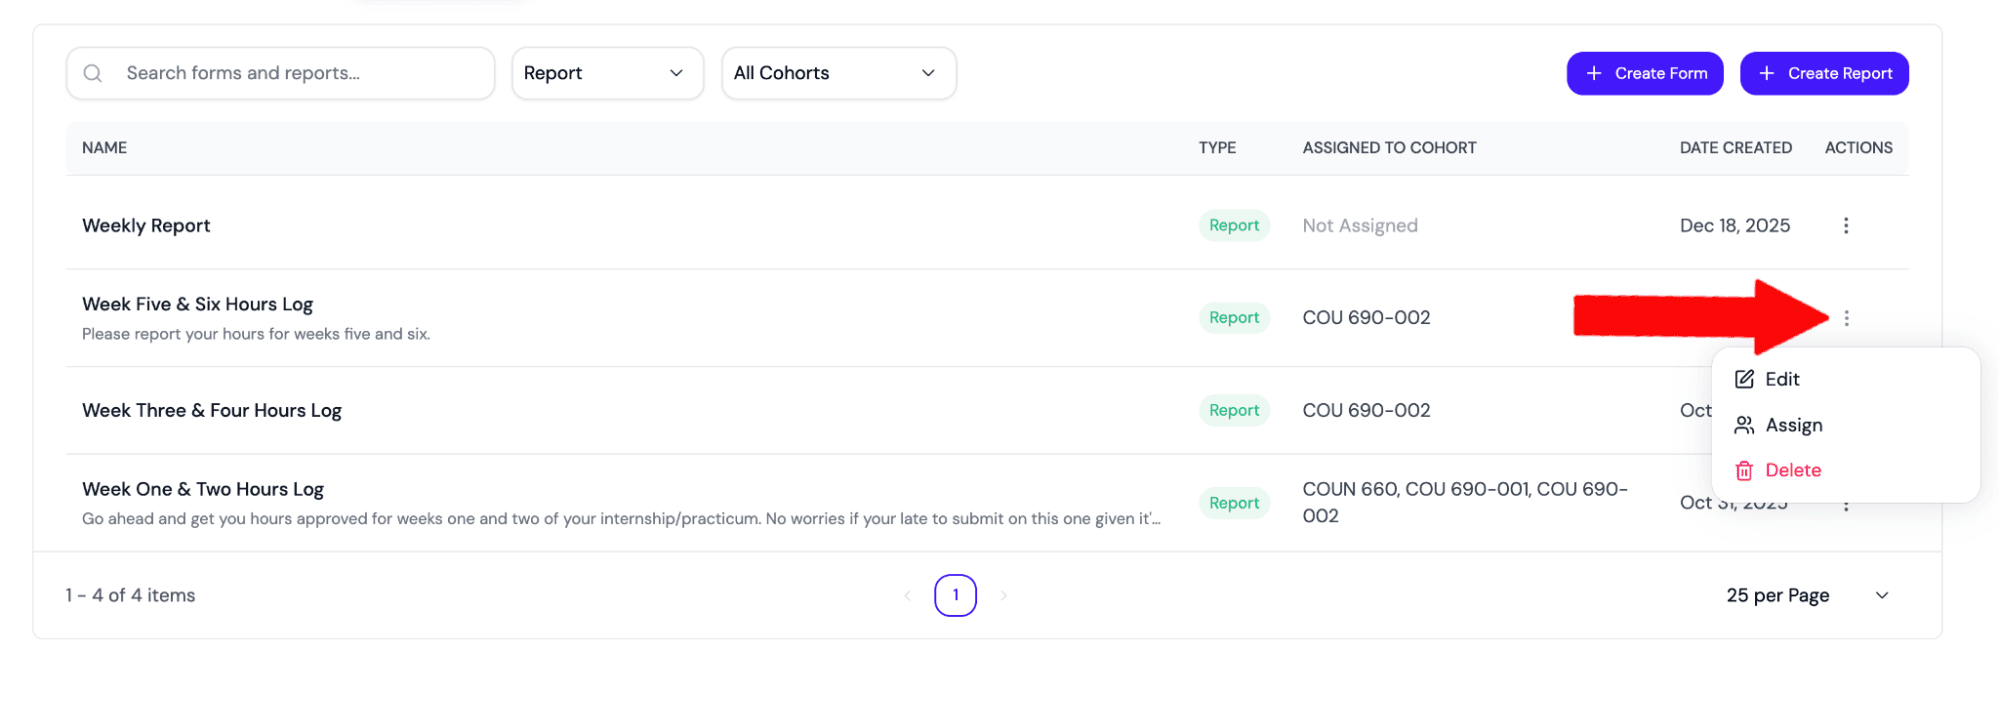Open the actions menu for Weekly Report
Screen dimensions: 1999x709
tap(1845, 226)
